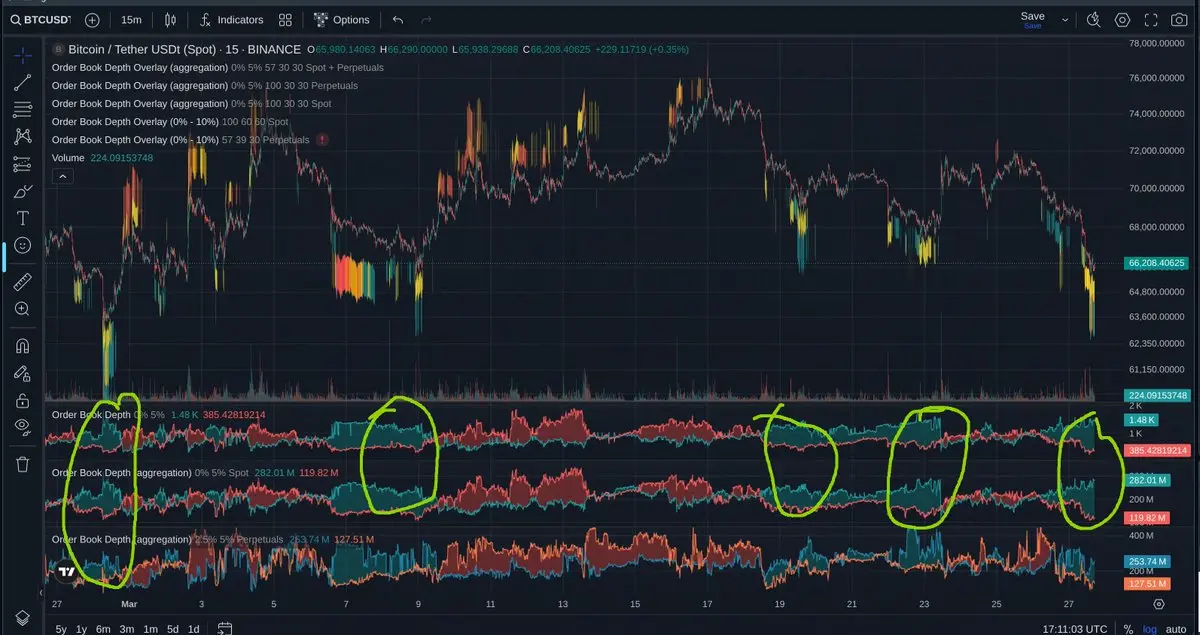Set date range to 3m

[126, 629]
